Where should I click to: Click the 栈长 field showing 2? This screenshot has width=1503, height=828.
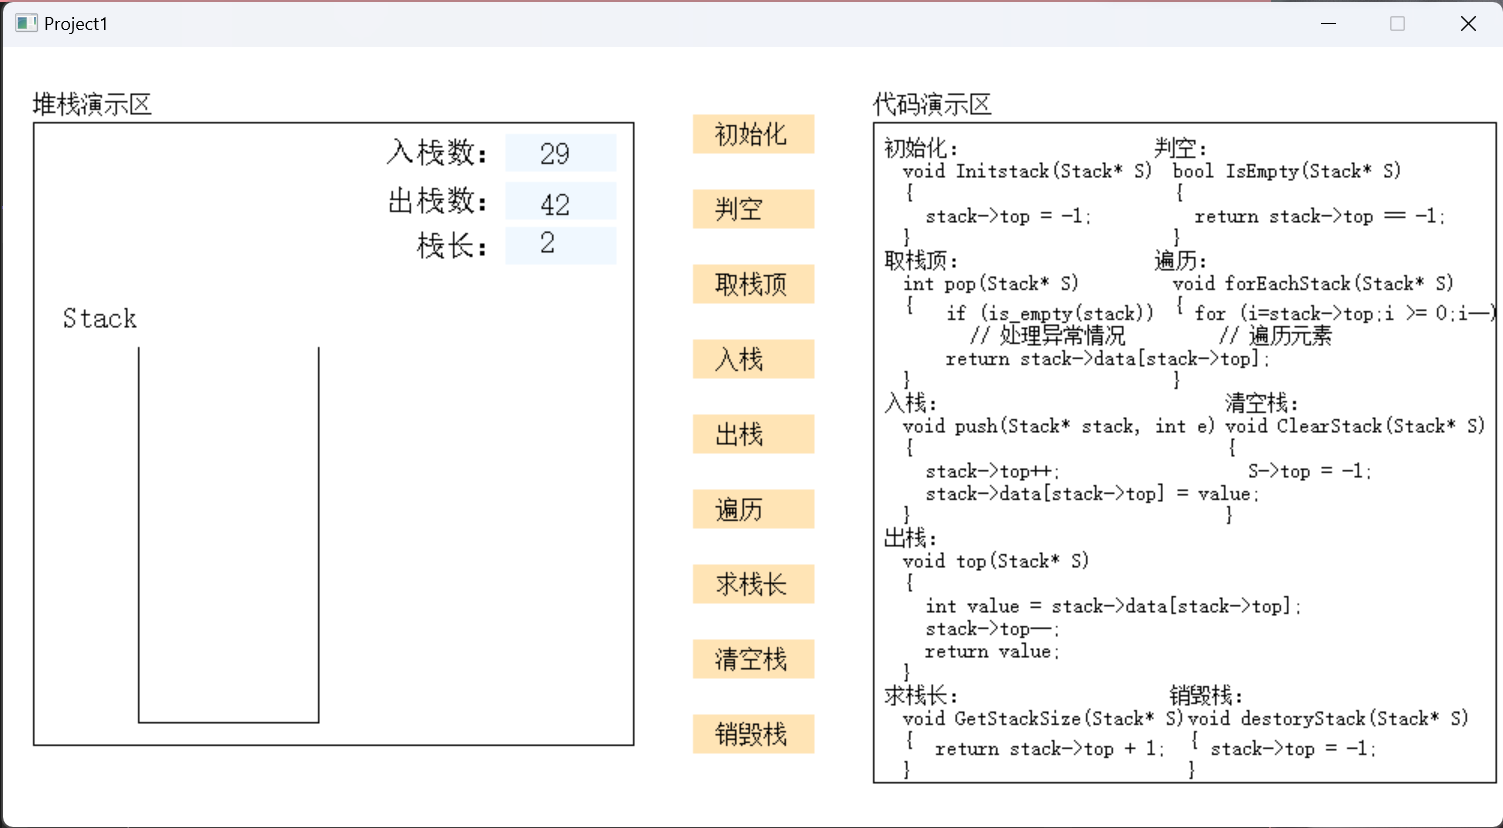[560, 245]
